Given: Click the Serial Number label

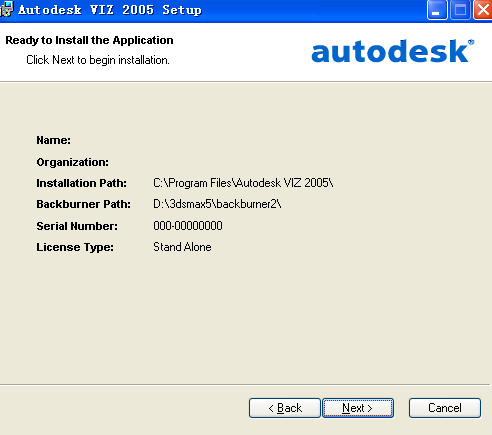Looking at the screenshot, I should 77,226.
